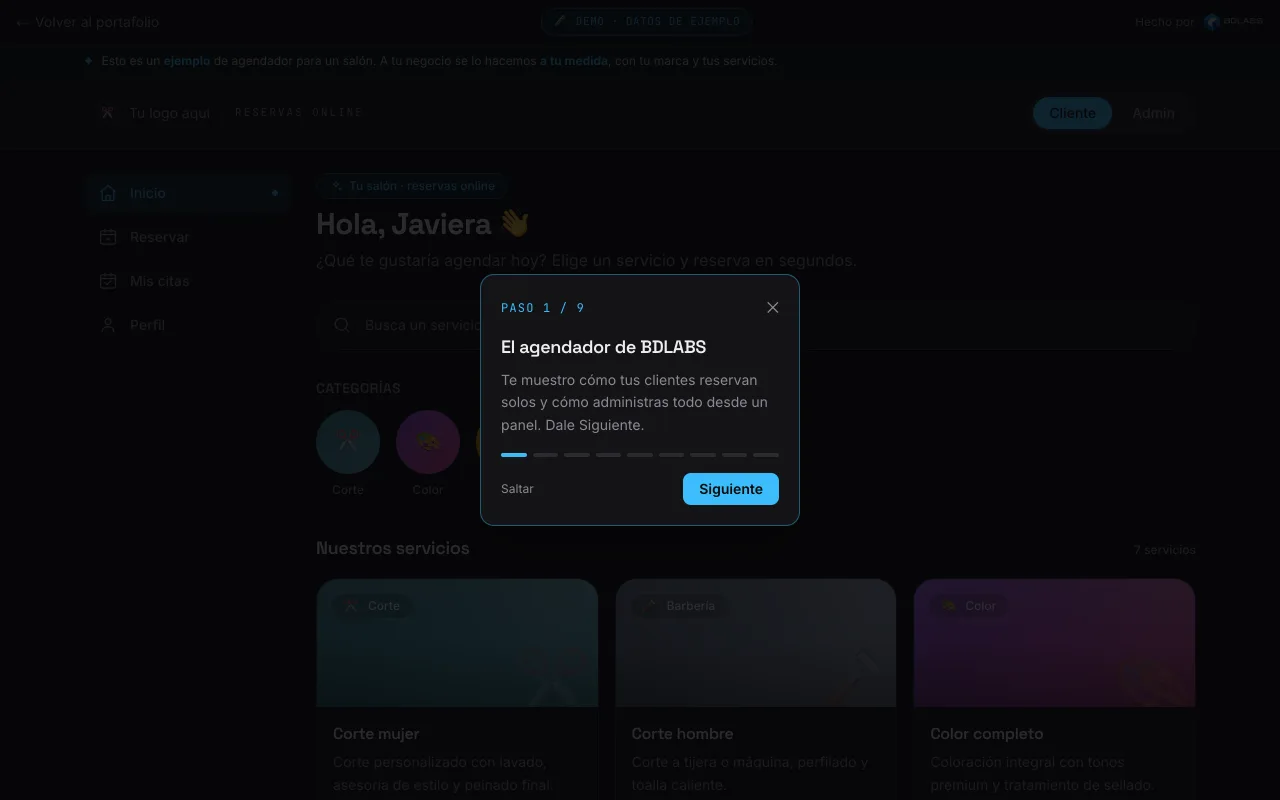This screenshot has height=800, width=1280.
Task: Go back via Volver al portafolio
Action: 87,22
